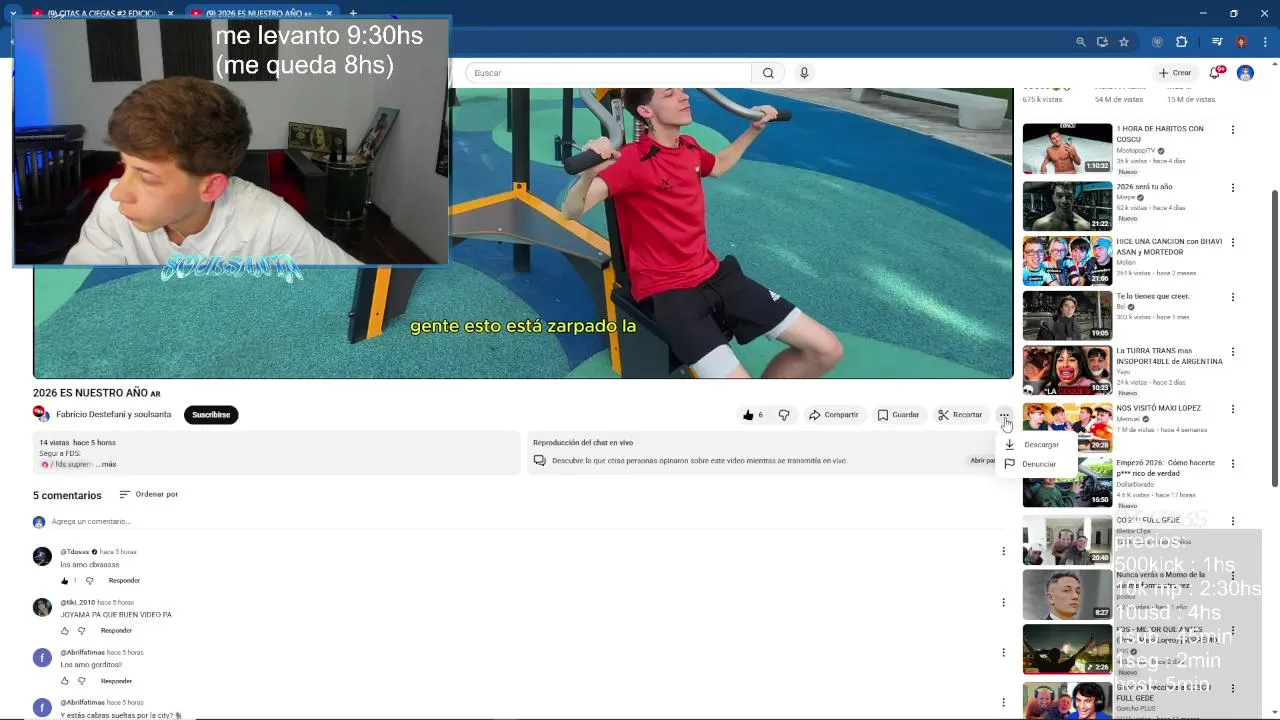
Task: Like the 'Los amo gorditos' comment
Action: (65, 681)
